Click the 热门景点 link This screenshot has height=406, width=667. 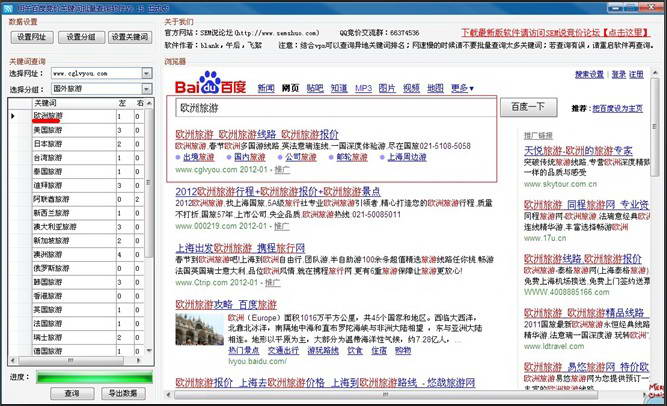(244, 351)
